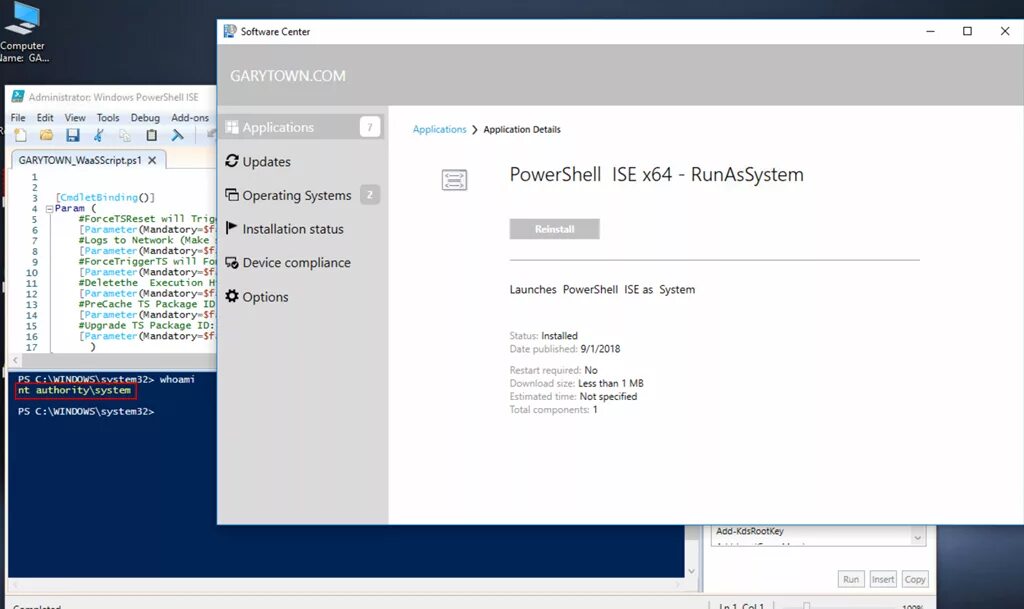This screenshot has height=609, width=1024.
Task: Open the View menu in PowerShell ISE
Action: pyautogui.click(x=74, y=117)
